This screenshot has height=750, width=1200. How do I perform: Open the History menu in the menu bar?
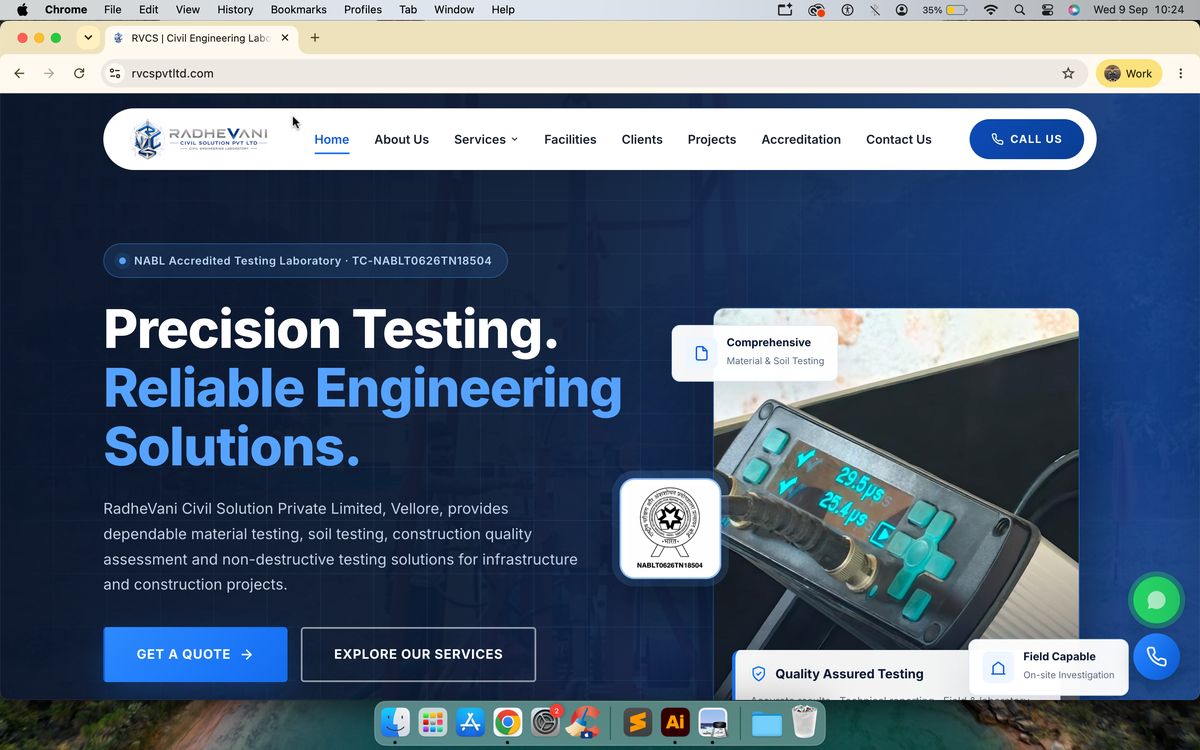pos(235,10)
